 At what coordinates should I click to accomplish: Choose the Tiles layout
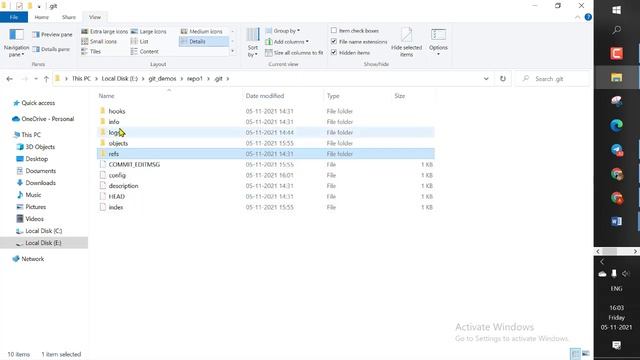pyautogui.click(x=91, y=51)
